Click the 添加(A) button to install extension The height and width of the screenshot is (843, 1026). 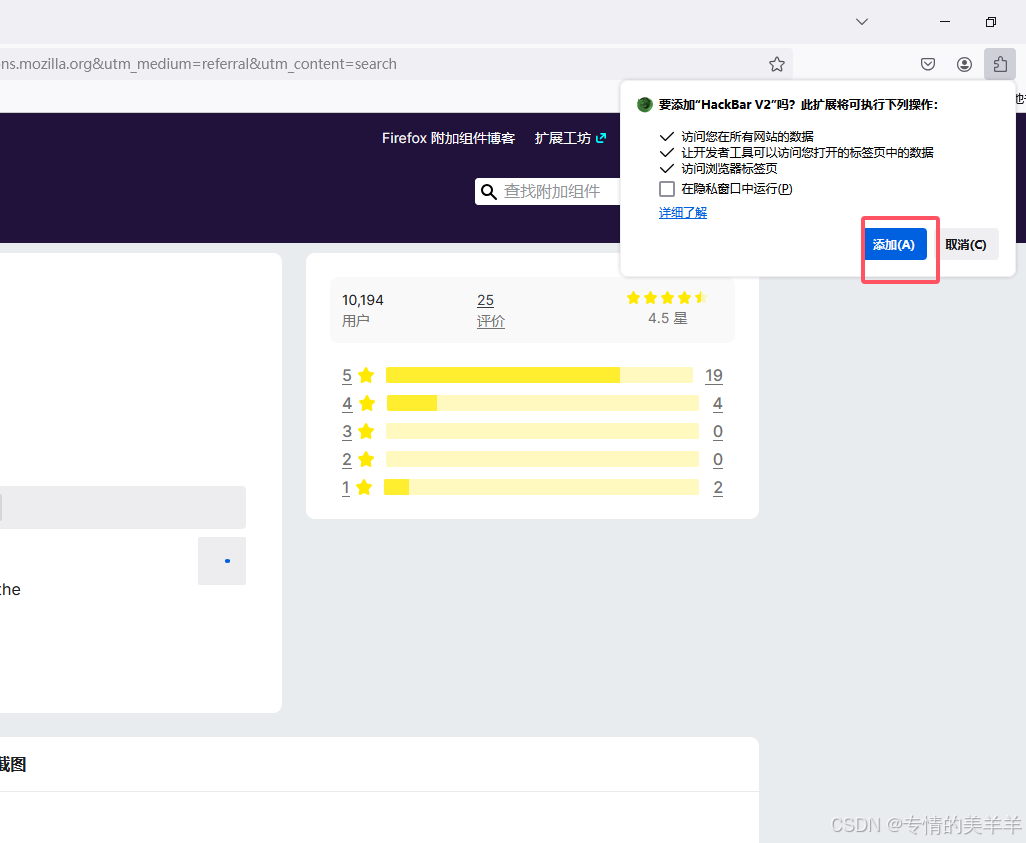point(897,244)
